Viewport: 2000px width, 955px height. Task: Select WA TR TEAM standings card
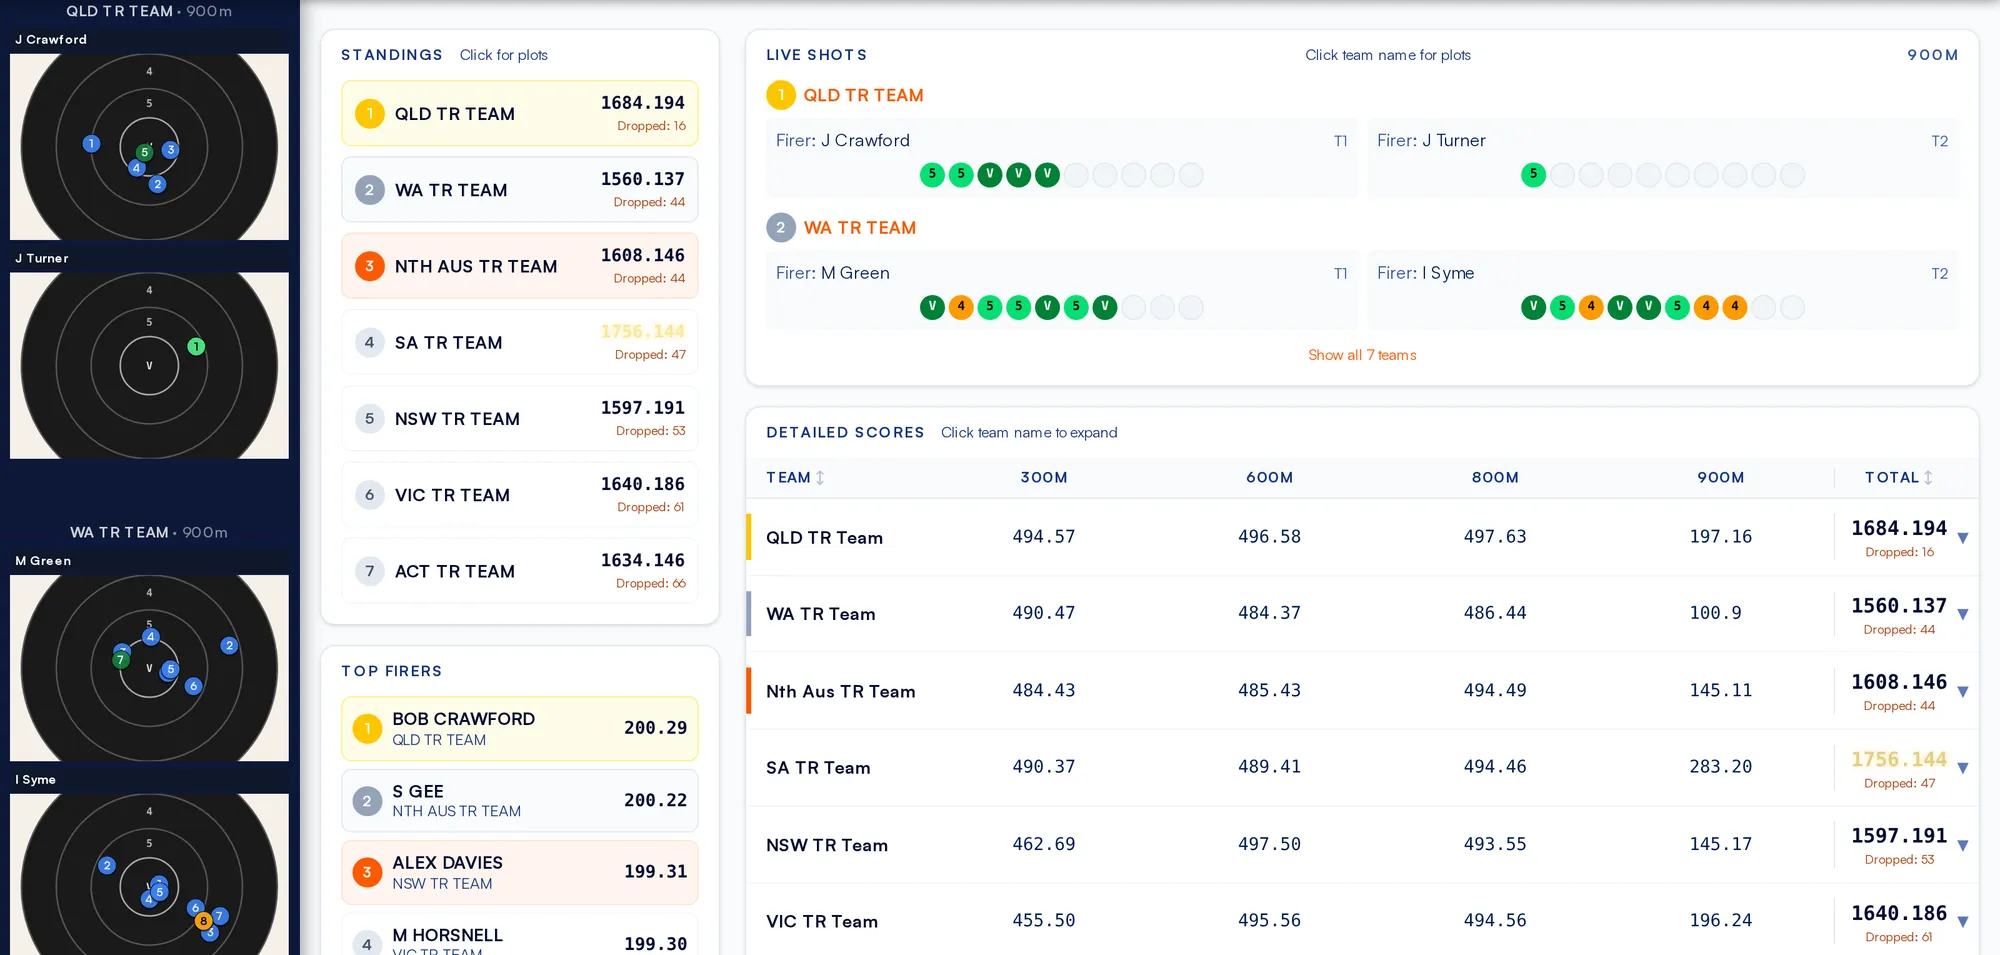click(x=520, y=189)
